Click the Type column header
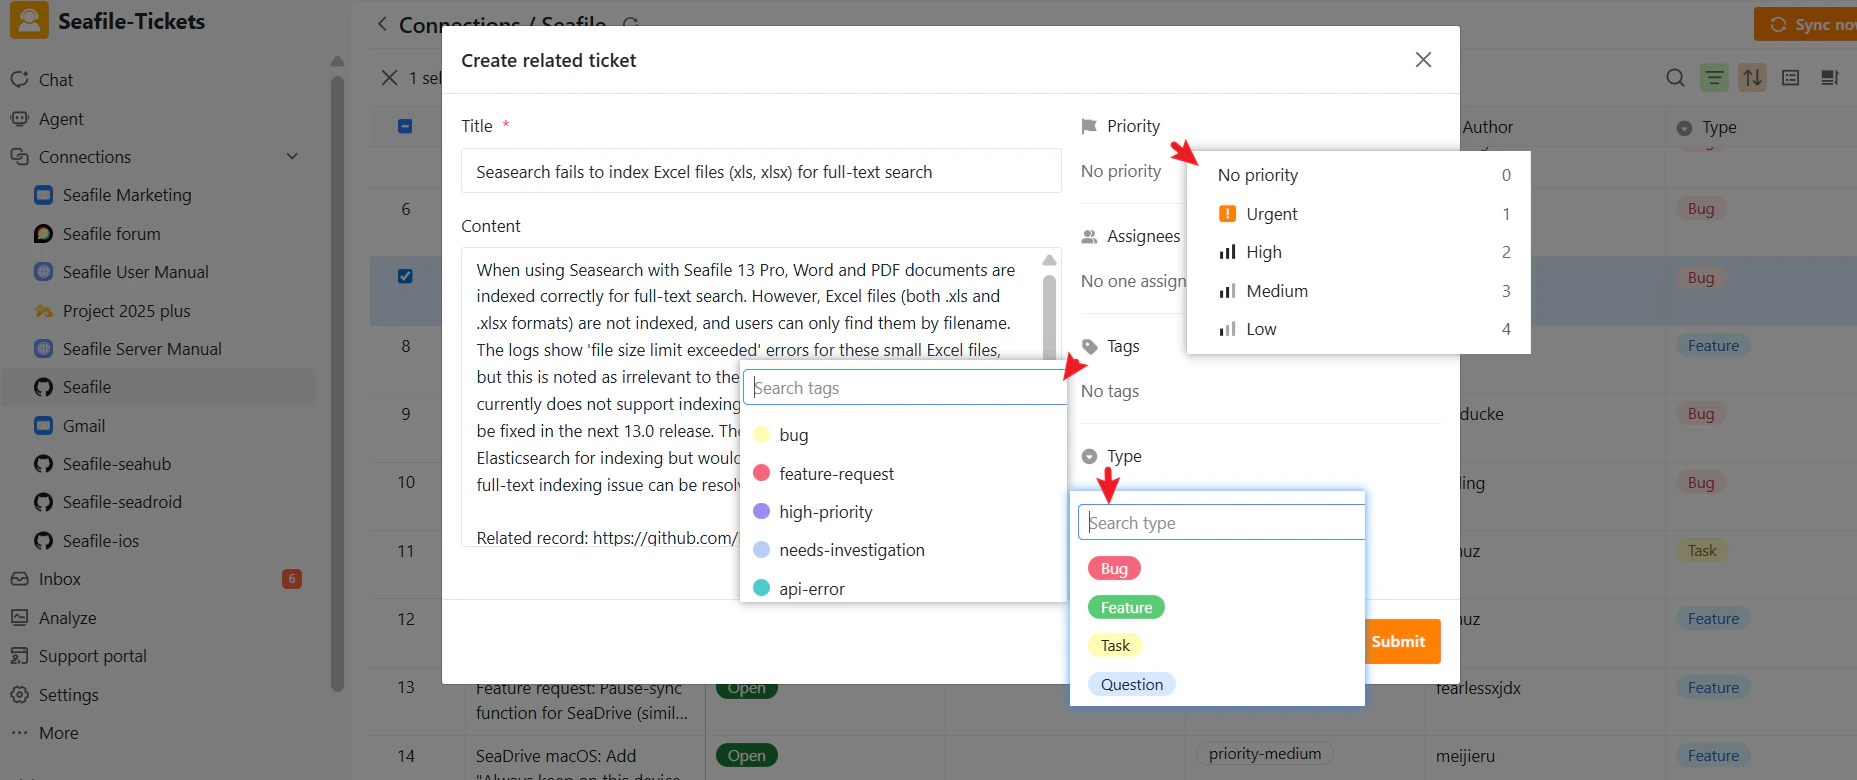This screenshot has height=780, width=1857. (x=1719, y=128)
